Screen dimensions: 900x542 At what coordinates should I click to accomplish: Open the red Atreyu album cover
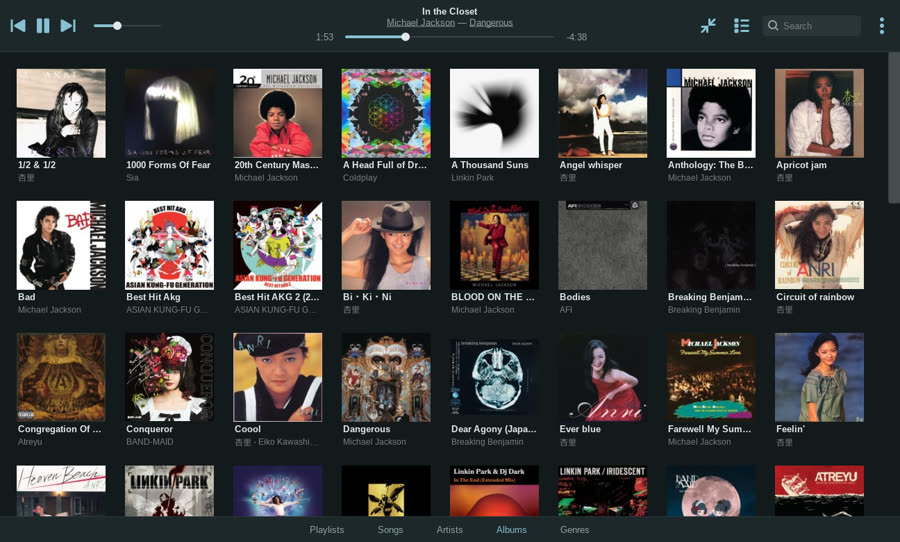(819, 490)
